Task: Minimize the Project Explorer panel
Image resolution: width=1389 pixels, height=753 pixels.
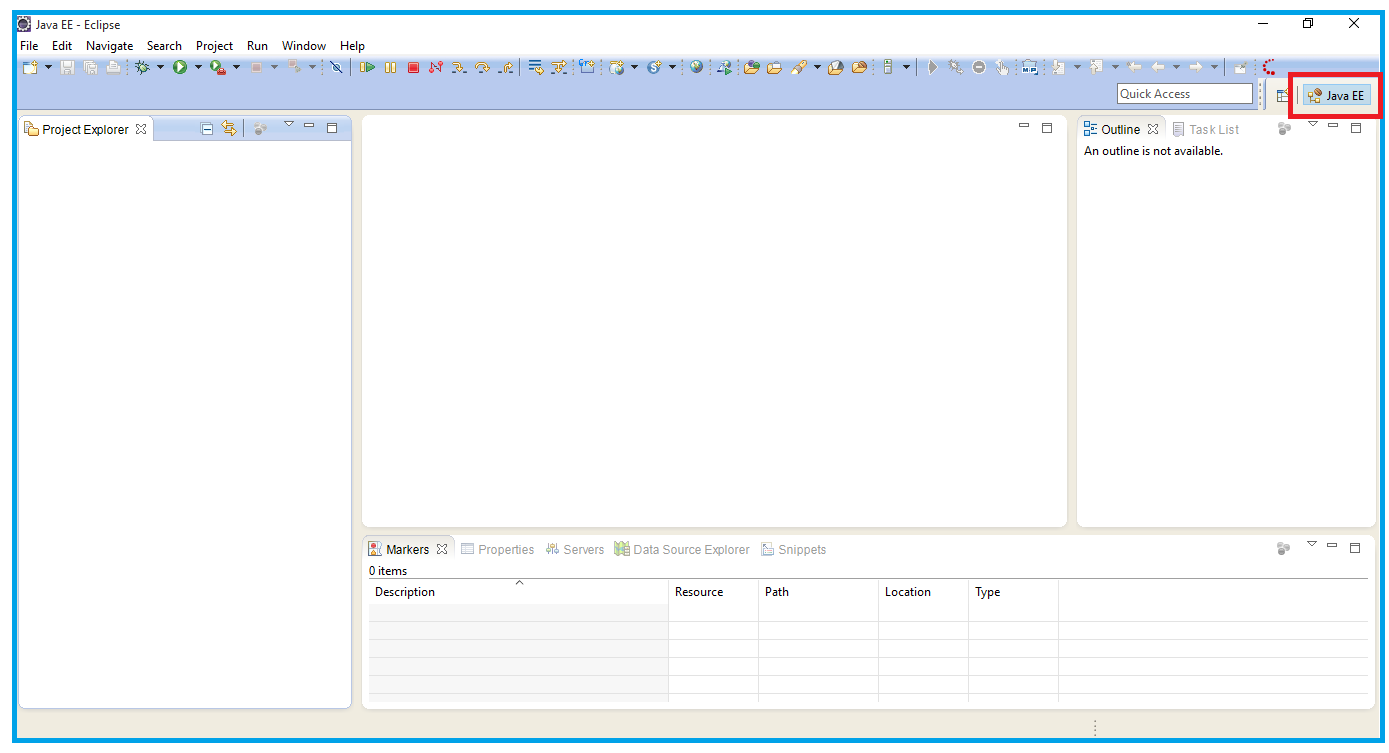Action: pos(309,126)
